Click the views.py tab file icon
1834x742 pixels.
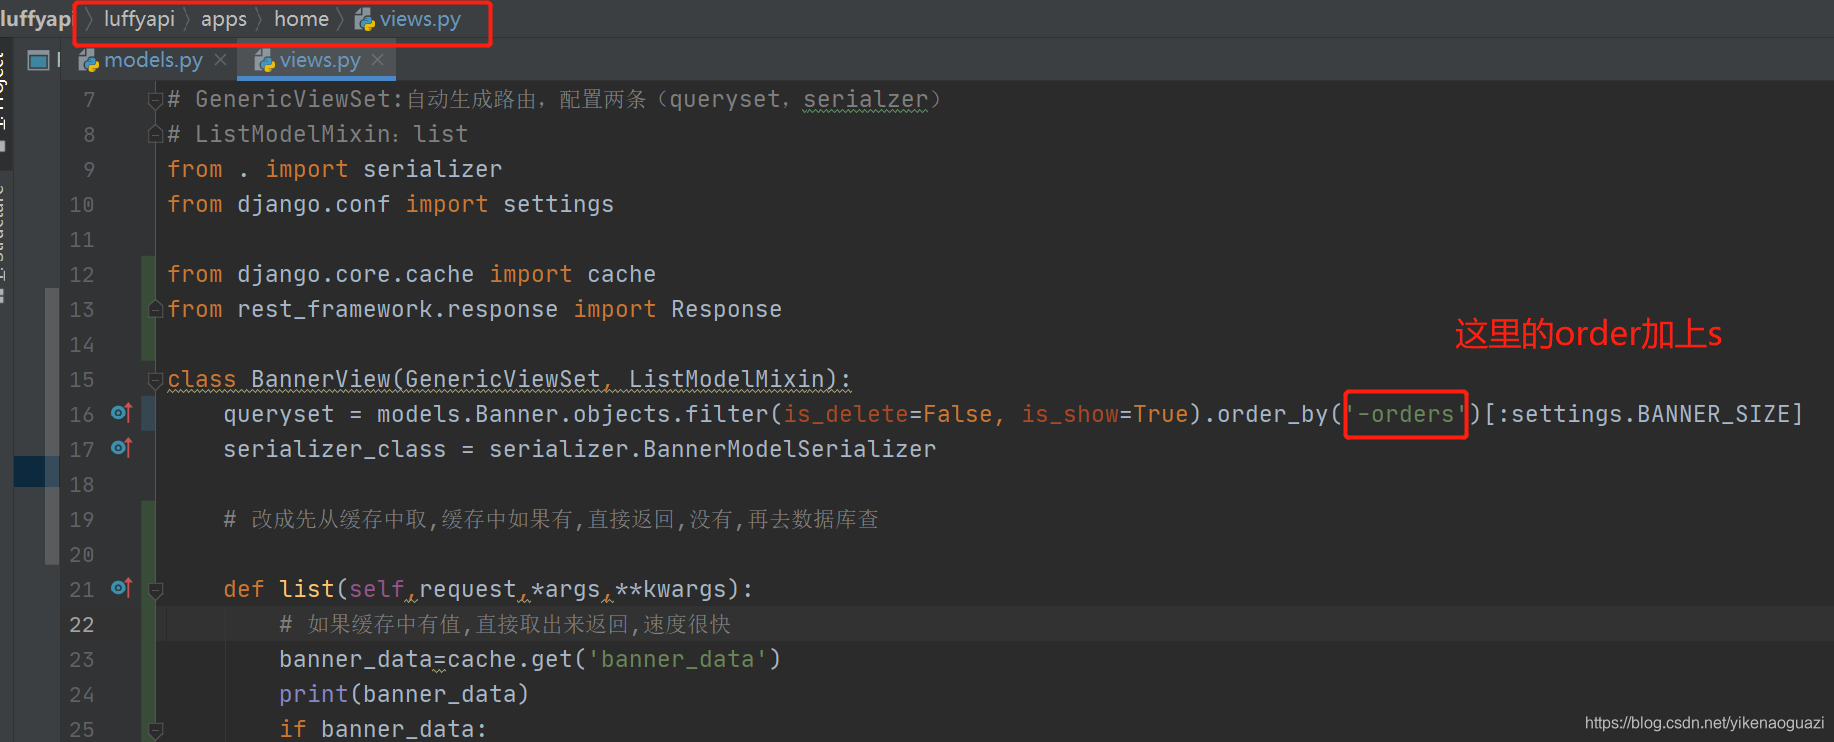click(264, 61)
